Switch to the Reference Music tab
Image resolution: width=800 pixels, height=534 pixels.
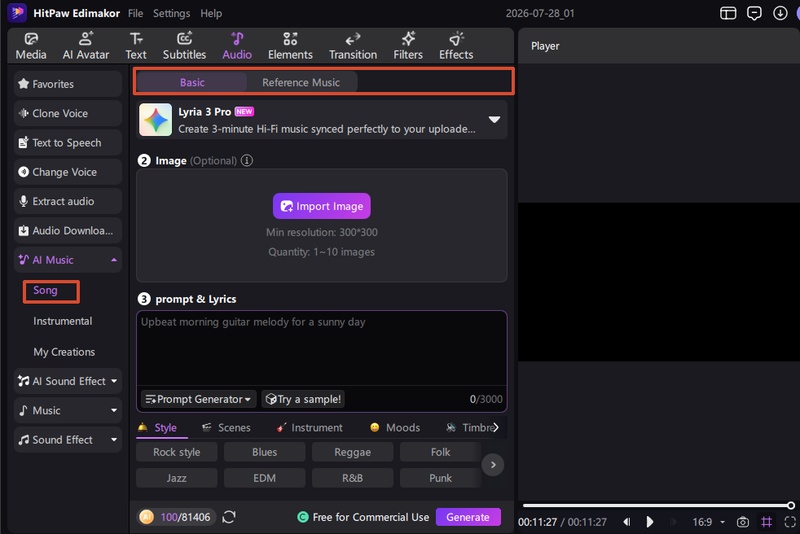[x=301, y=82]
